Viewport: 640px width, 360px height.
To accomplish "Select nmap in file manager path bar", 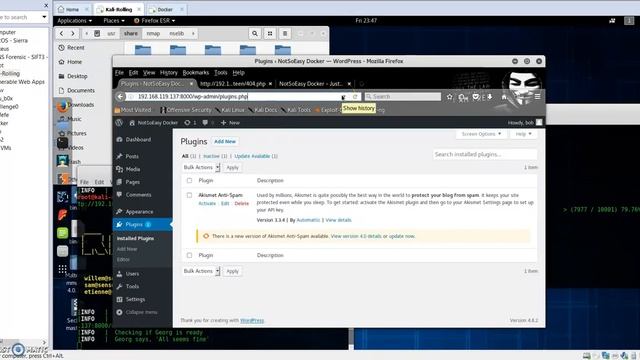I will pyautogui.click(x=153, y=33).
